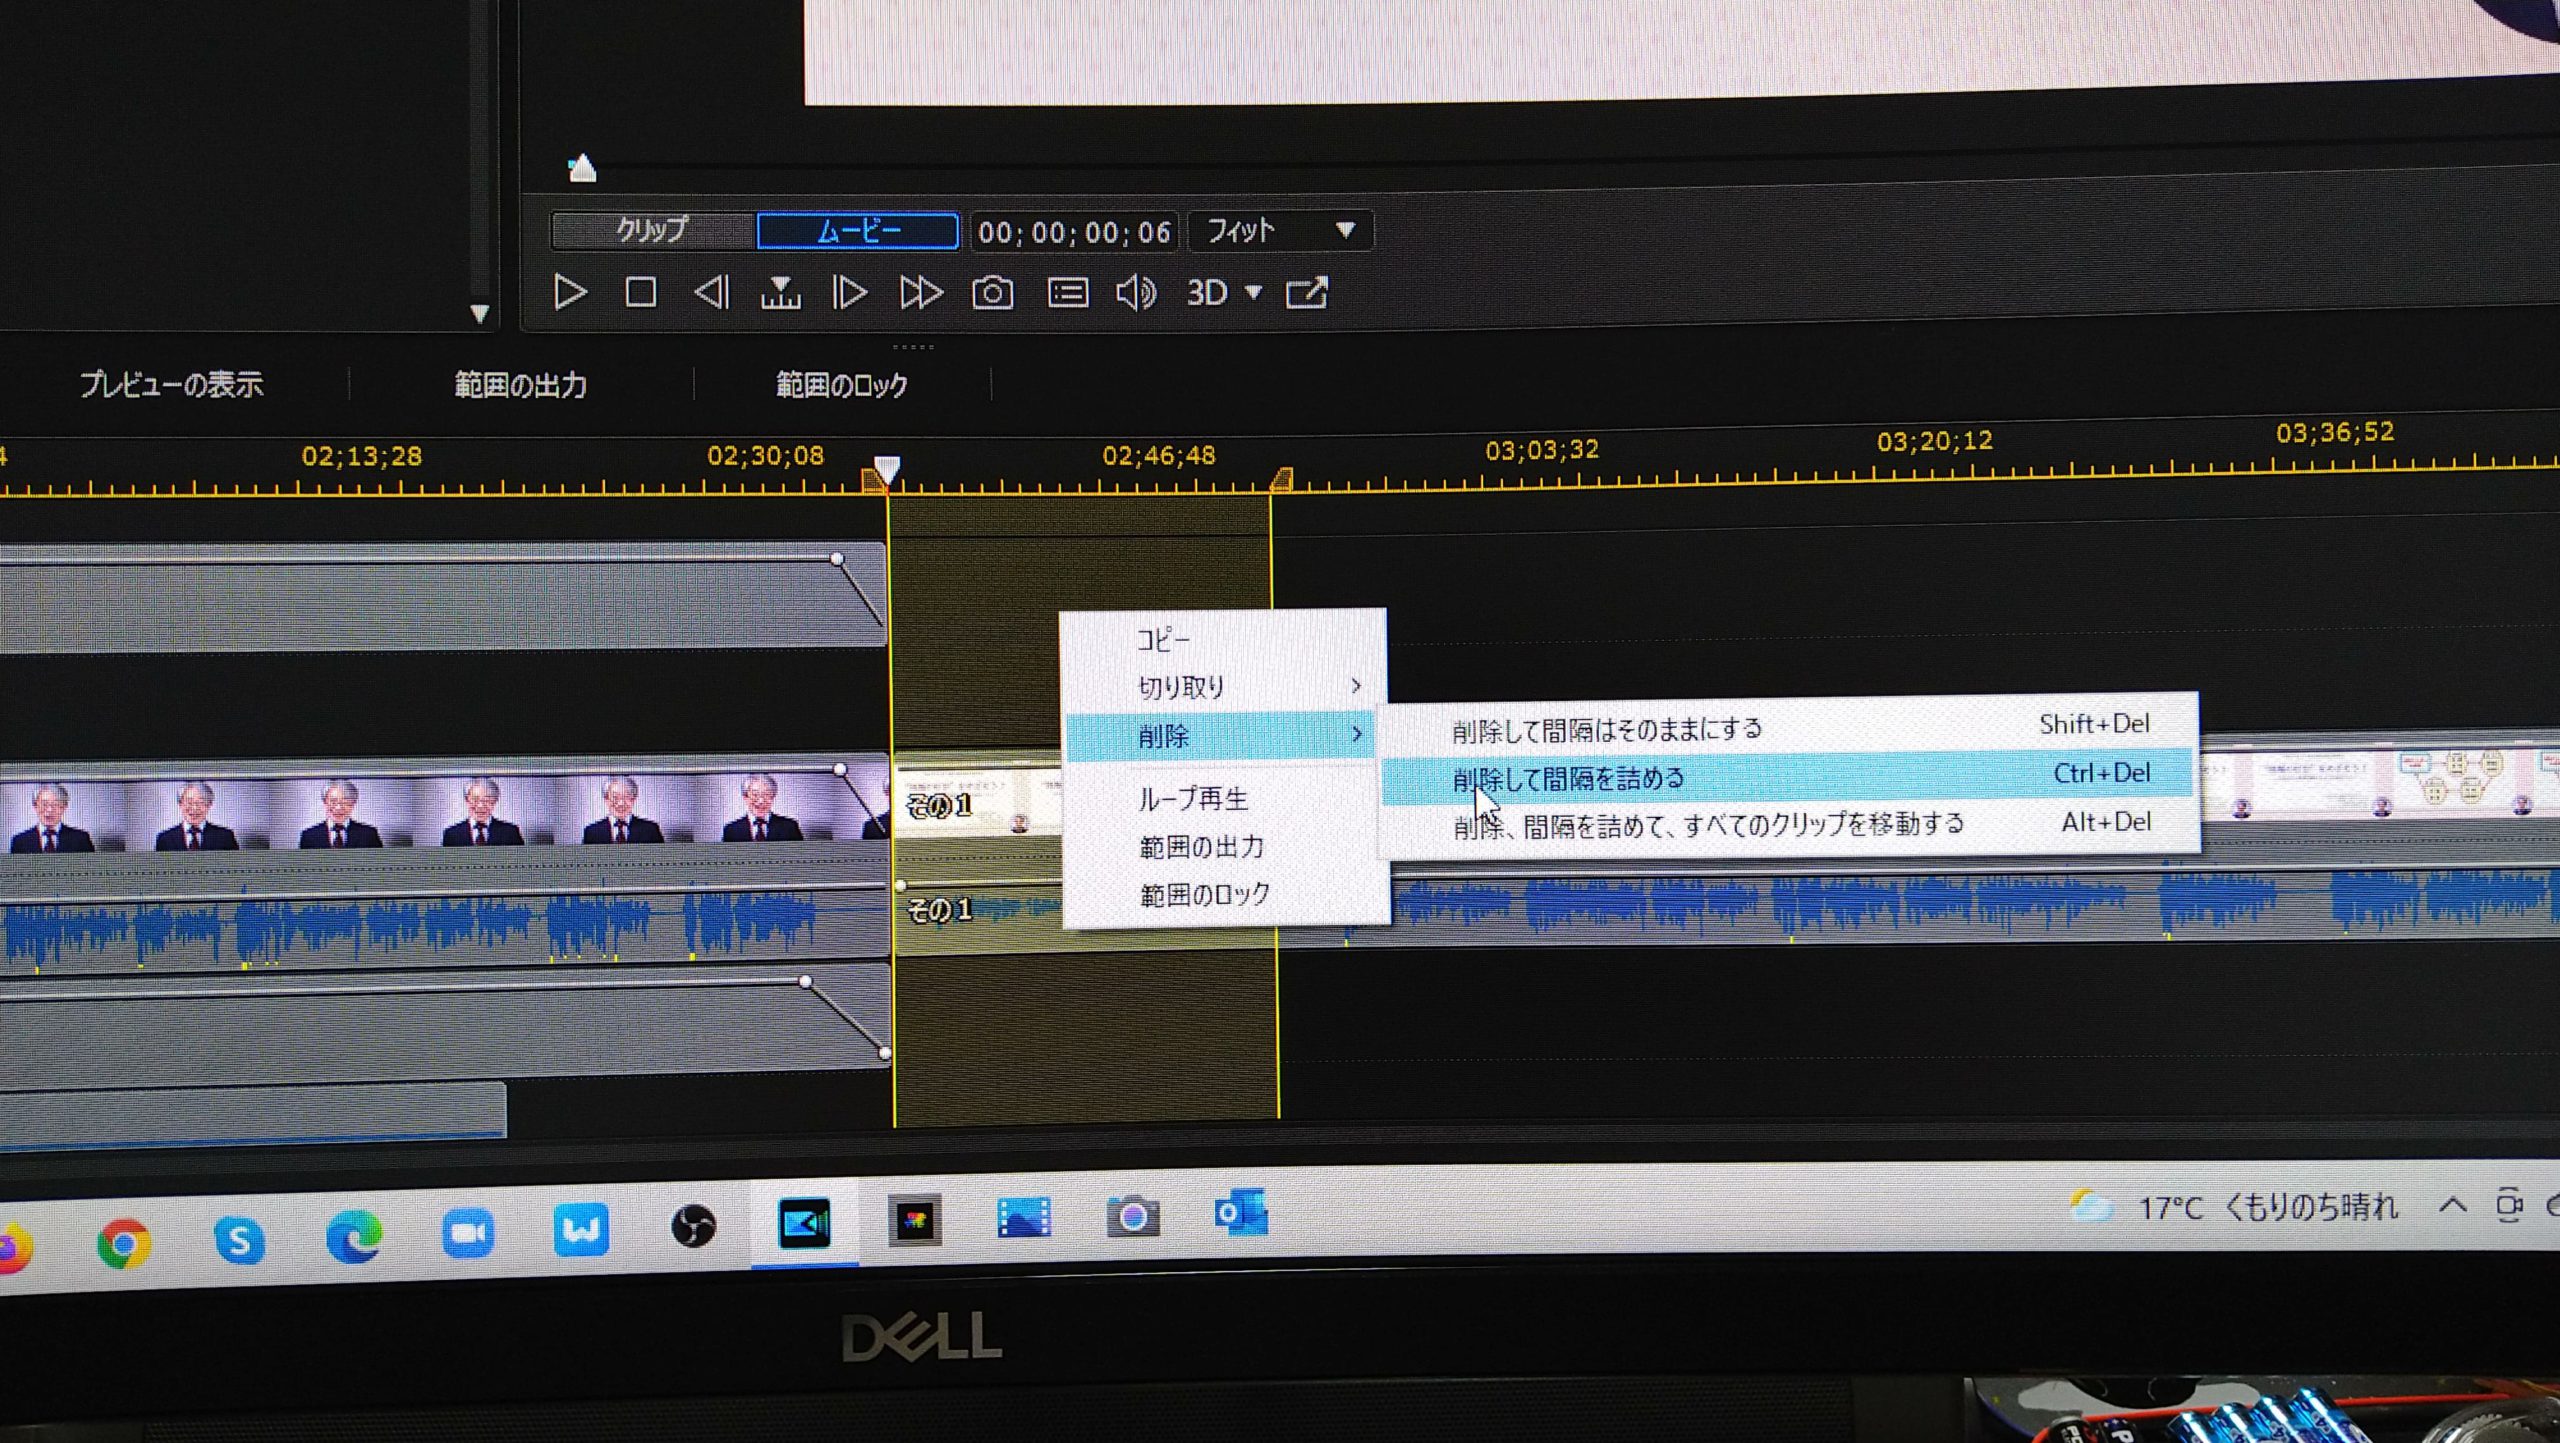Open Microsoft Edge from the taskbar
The height and width of the screenshot is (1443, 2560).
click(x=354, y=1237)
